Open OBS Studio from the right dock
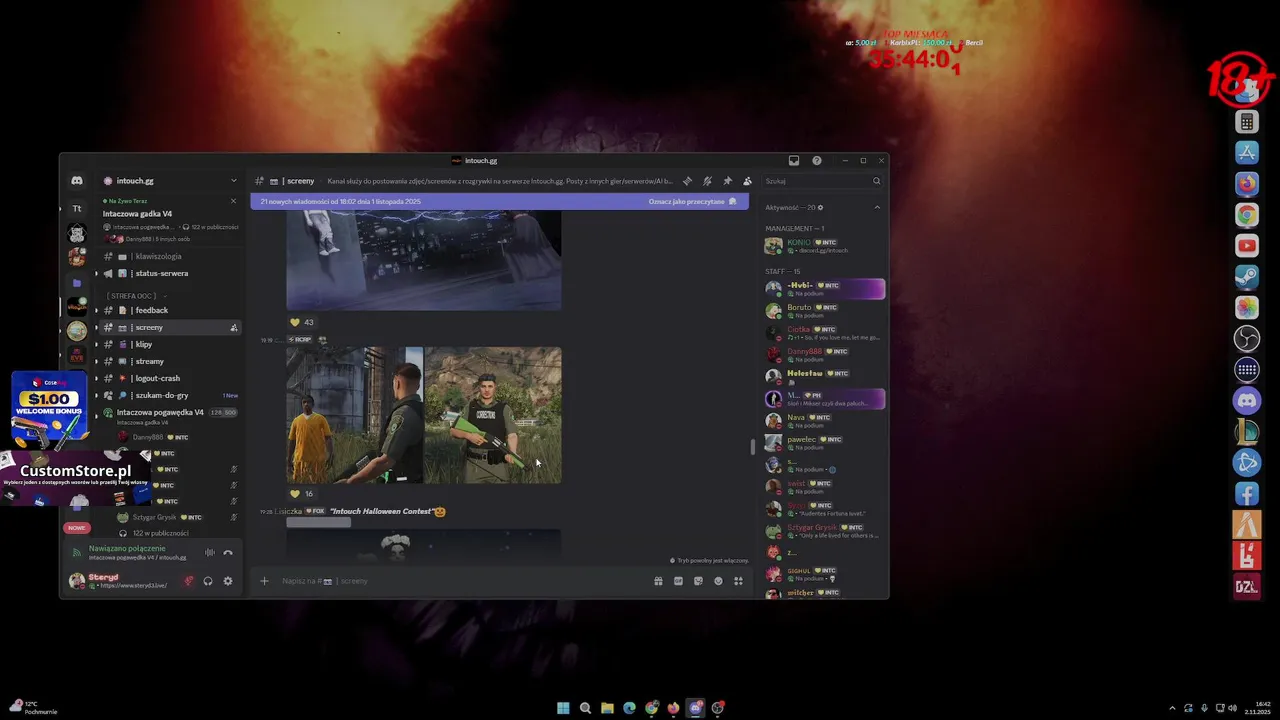Image resolution: width=1280 pixels, height=720 pixels. 1247,339
